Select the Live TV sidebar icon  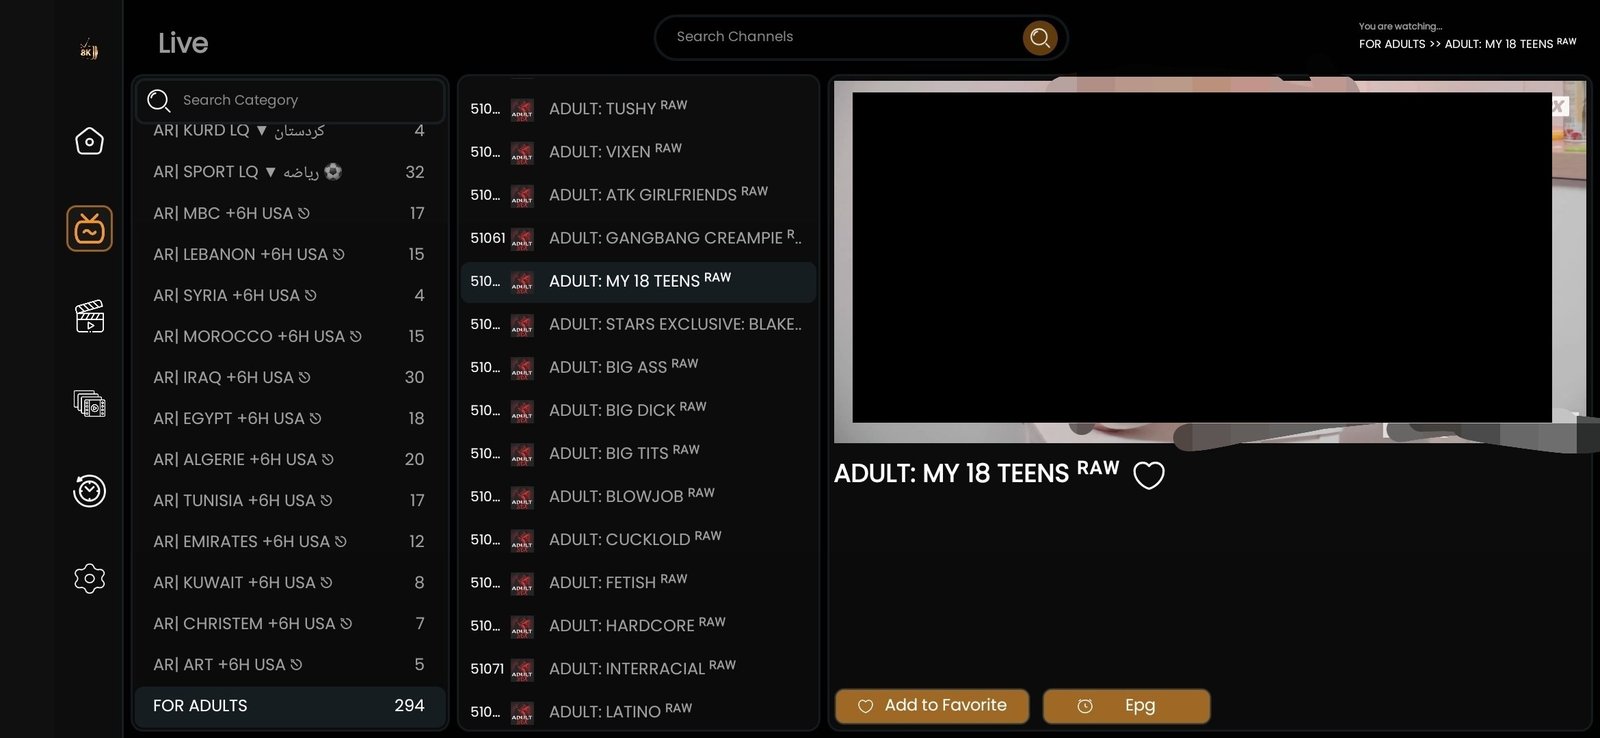[x=89, y=229]
